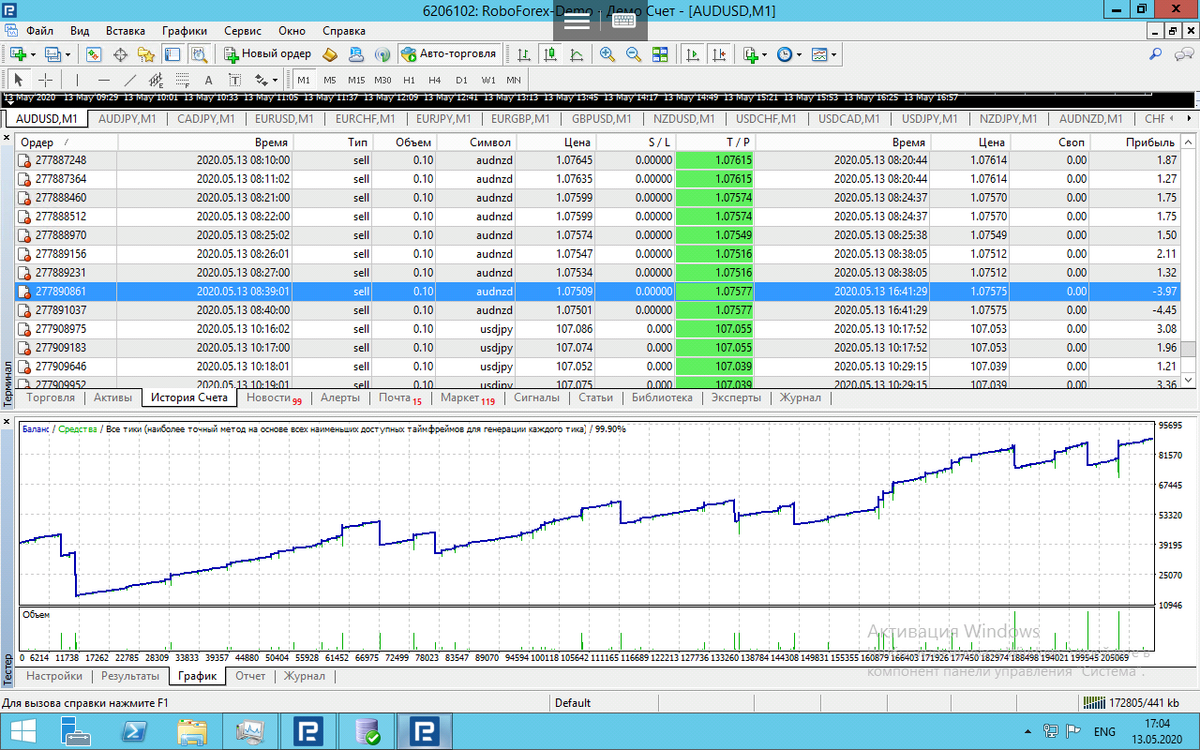Open the Data Window crosshair icon

120,54
